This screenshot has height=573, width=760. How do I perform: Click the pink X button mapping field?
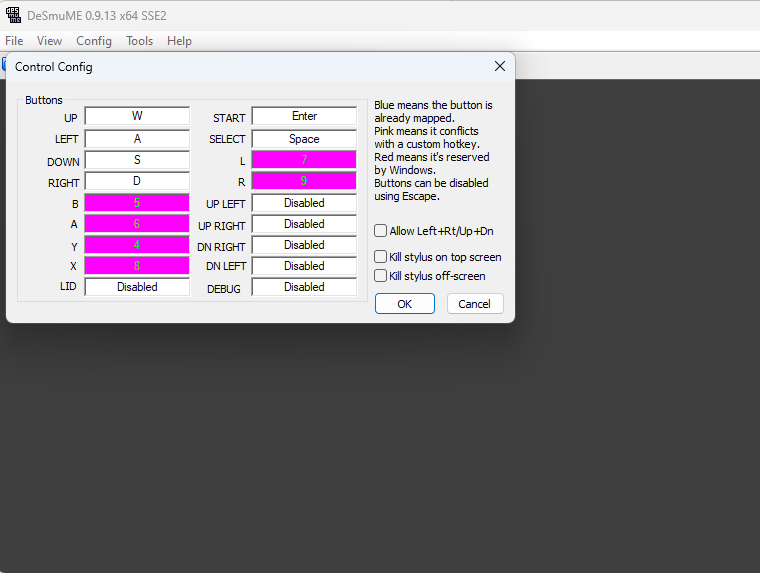(x=137, y=266)
